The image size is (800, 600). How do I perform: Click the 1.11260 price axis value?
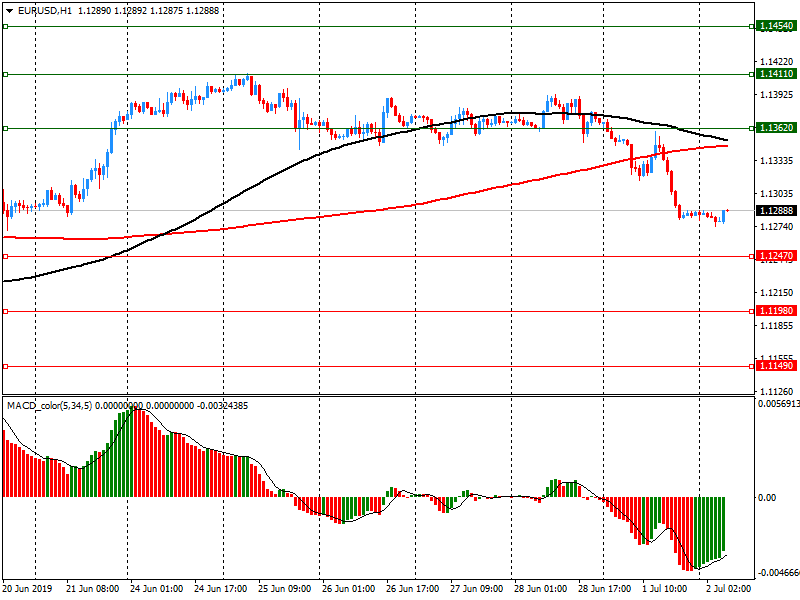tap(777, 392)
